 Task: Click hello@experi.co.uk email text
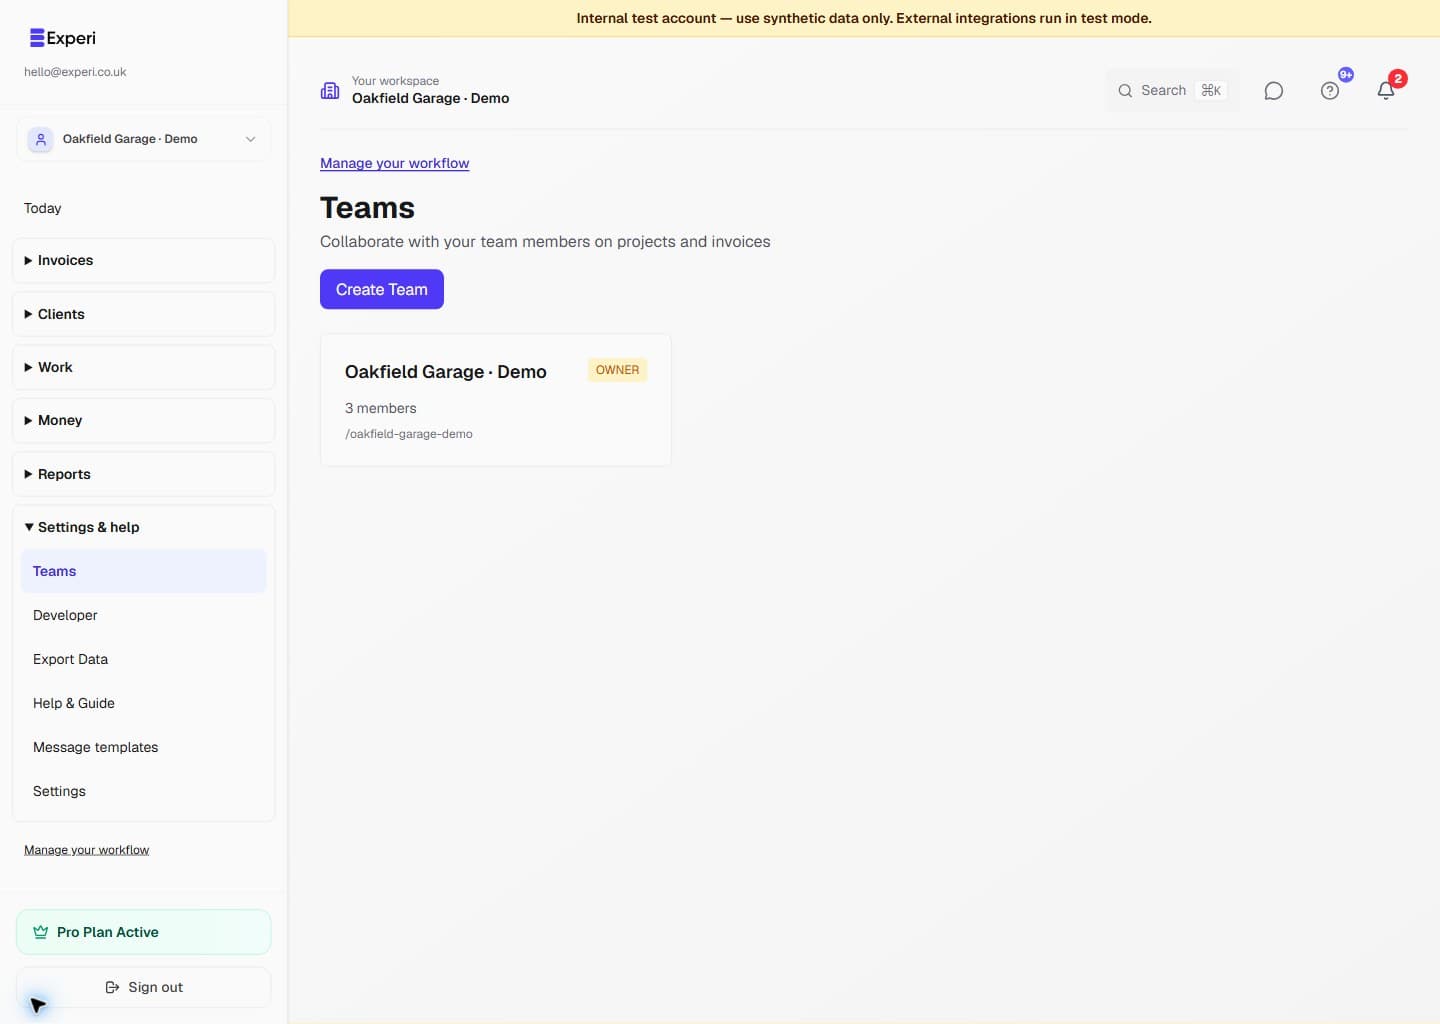click(x=75, y=72)
